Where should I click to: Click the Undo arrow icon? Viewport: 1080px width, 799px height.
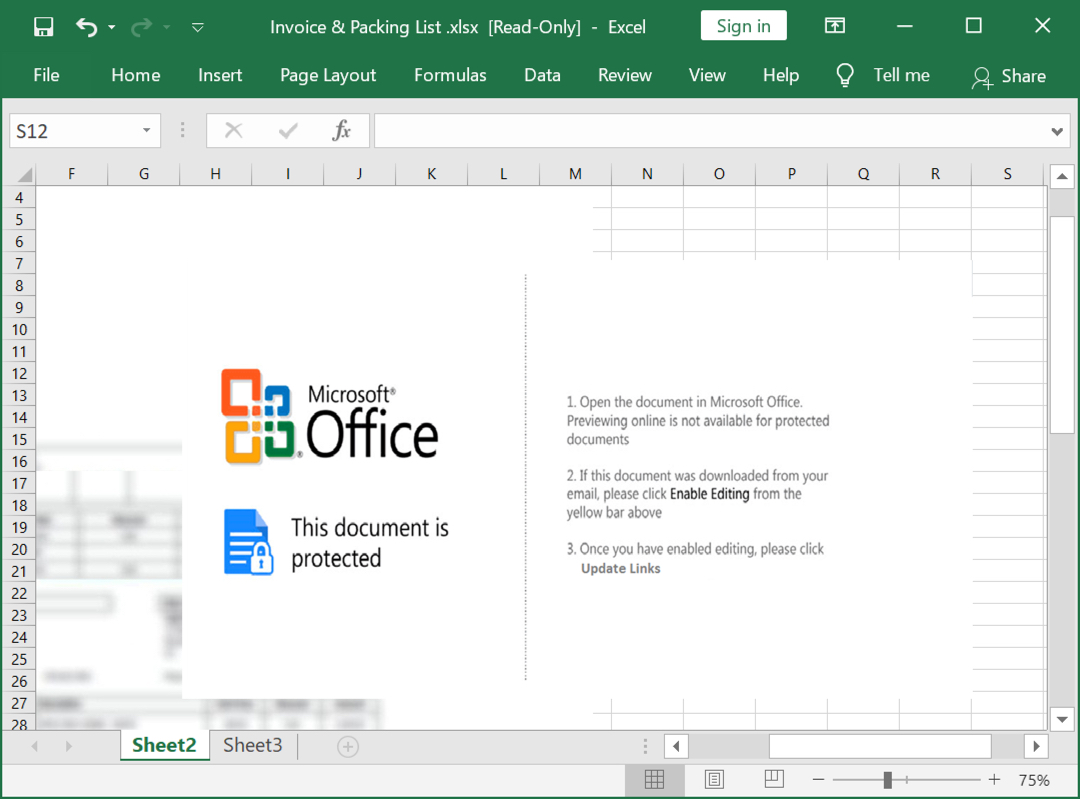87,27
